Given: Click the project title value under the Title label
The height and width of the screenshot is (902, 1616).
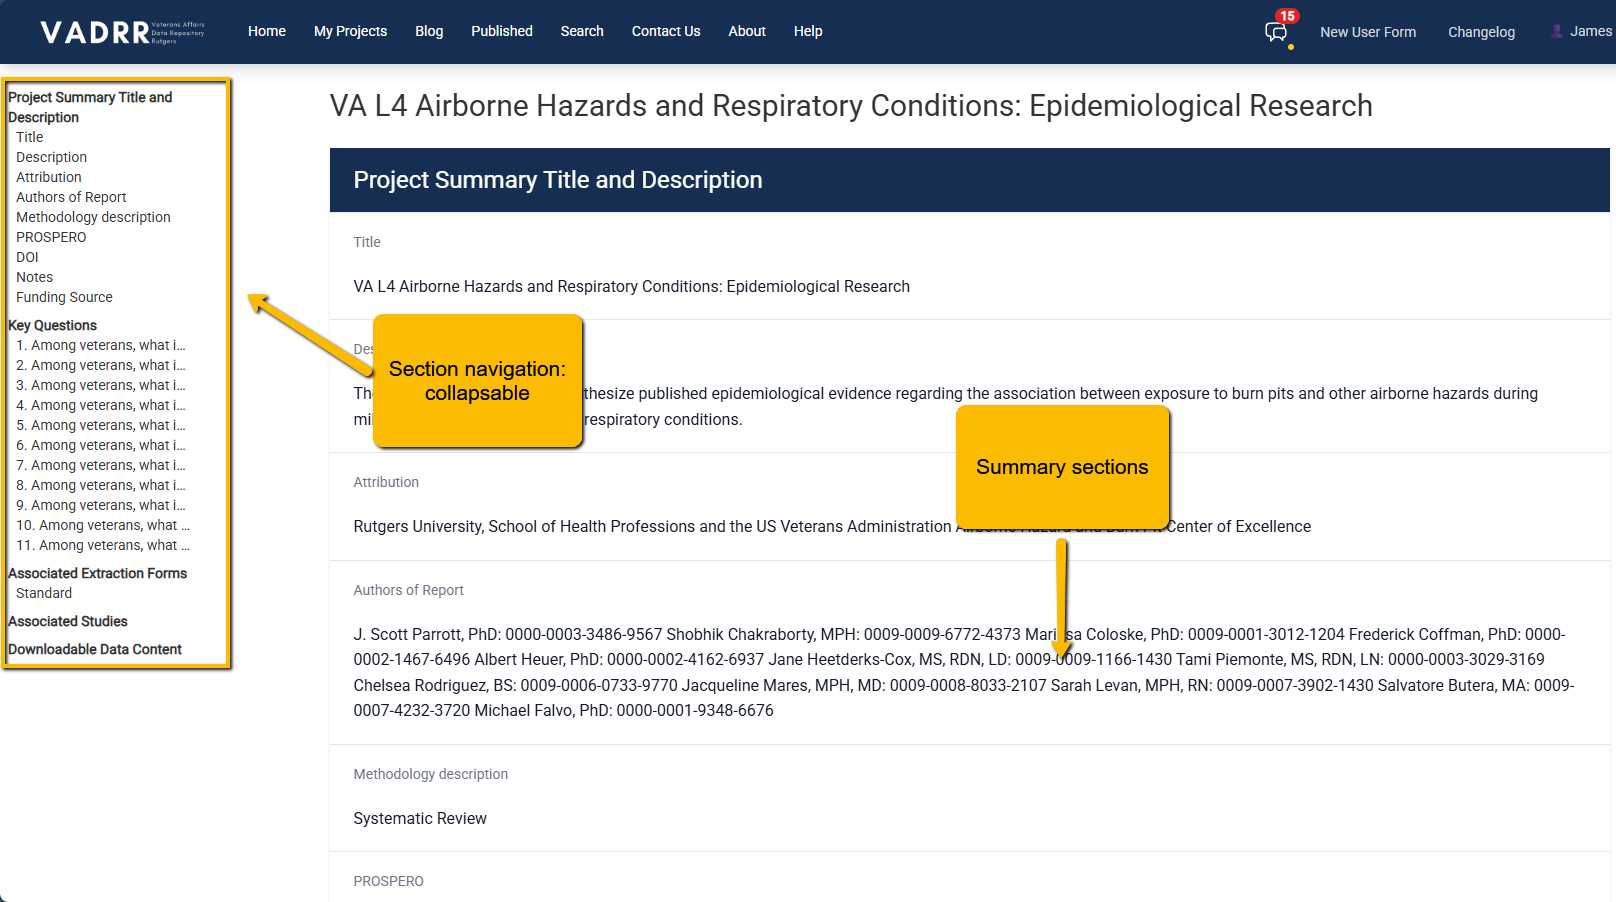Looking at the screenshot, I should click(632, 287).
